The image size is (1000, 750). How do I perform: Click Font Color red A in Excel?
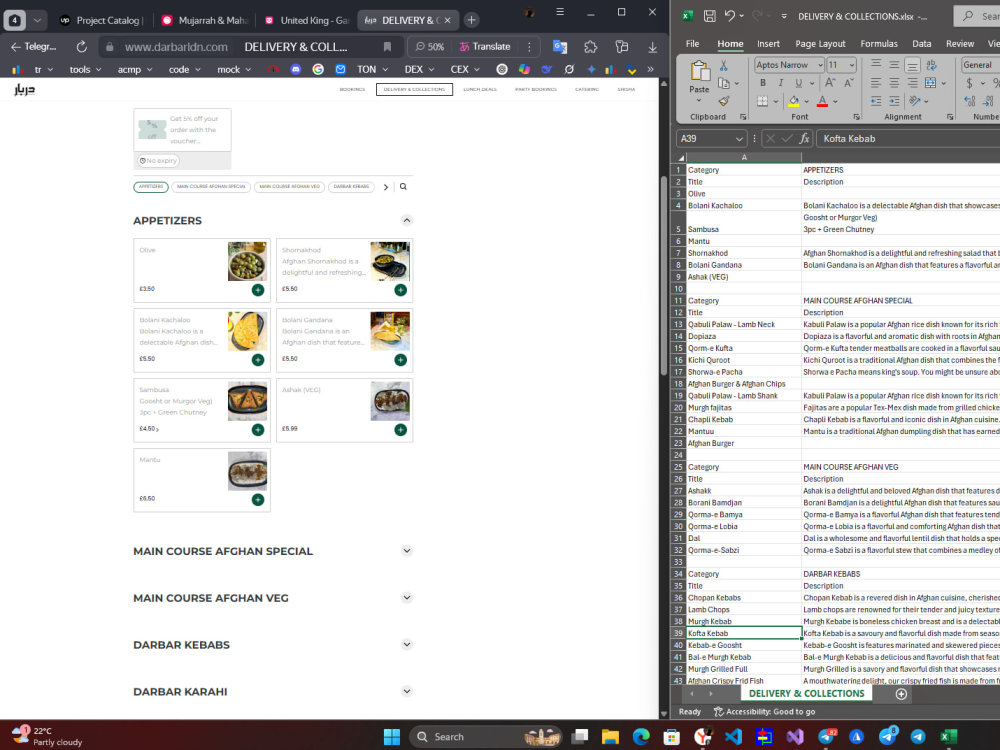pos(822,101)
